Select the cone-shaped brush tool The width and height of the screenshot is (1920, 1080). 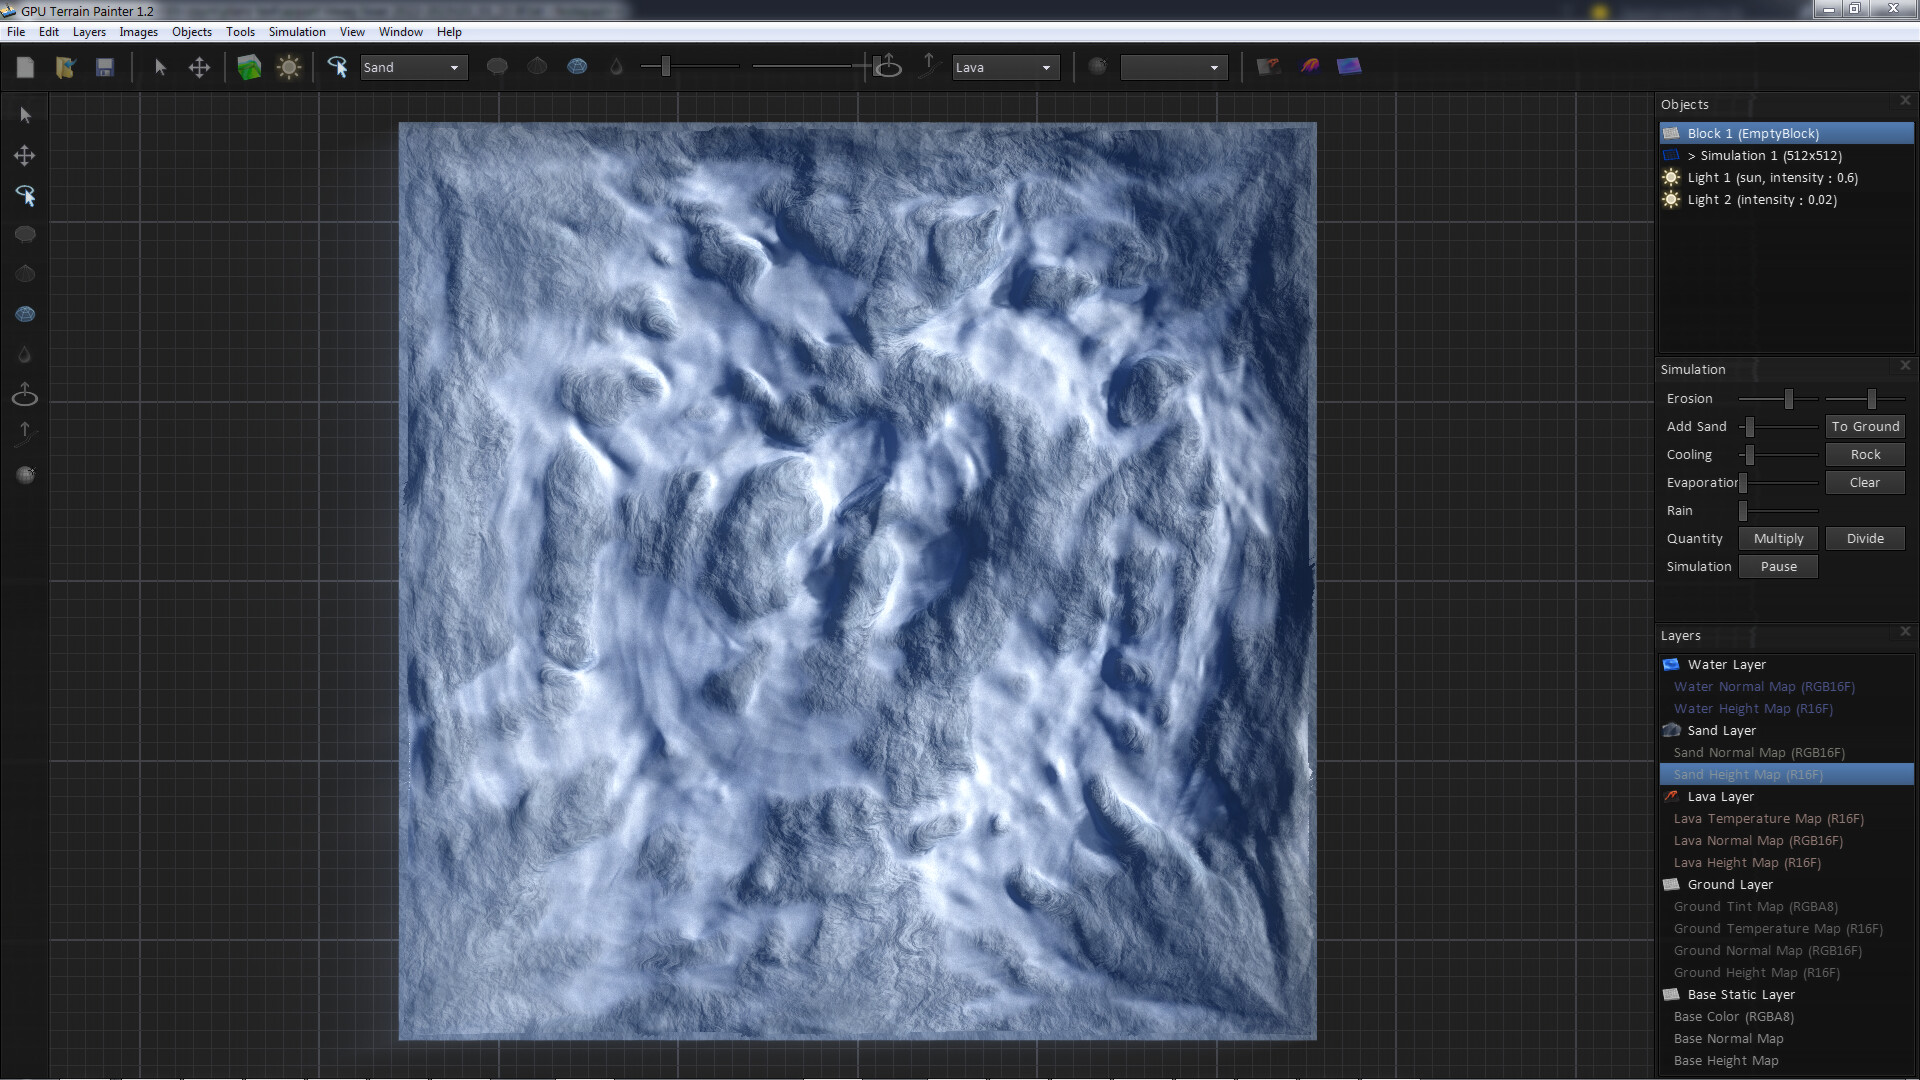[24, 273]
